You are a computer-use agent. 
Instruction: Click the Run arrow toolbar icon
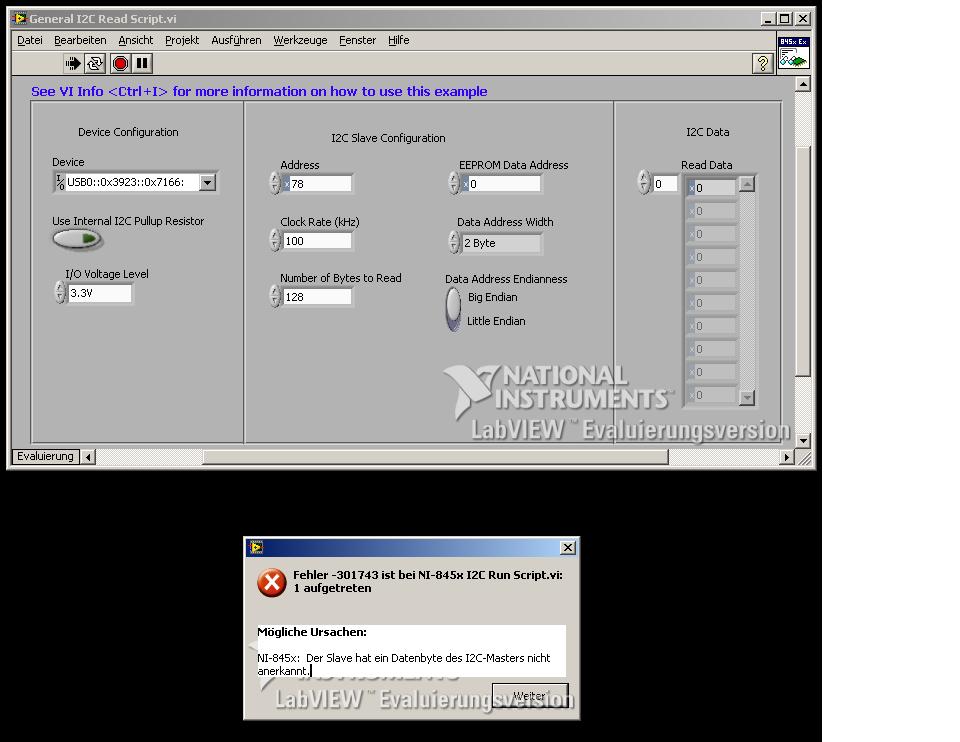click(x=73, y=63)
